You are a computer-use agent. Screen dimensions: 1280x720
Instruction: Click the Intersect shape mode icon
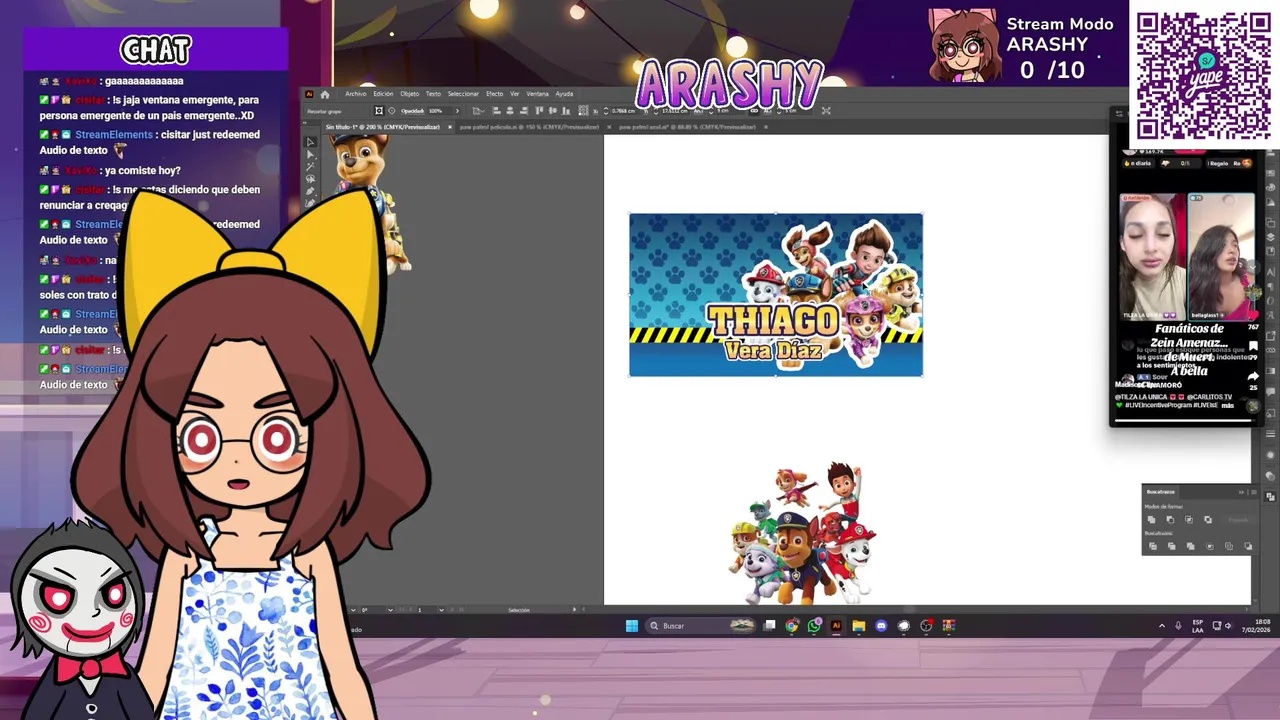tap(1189, 520)
